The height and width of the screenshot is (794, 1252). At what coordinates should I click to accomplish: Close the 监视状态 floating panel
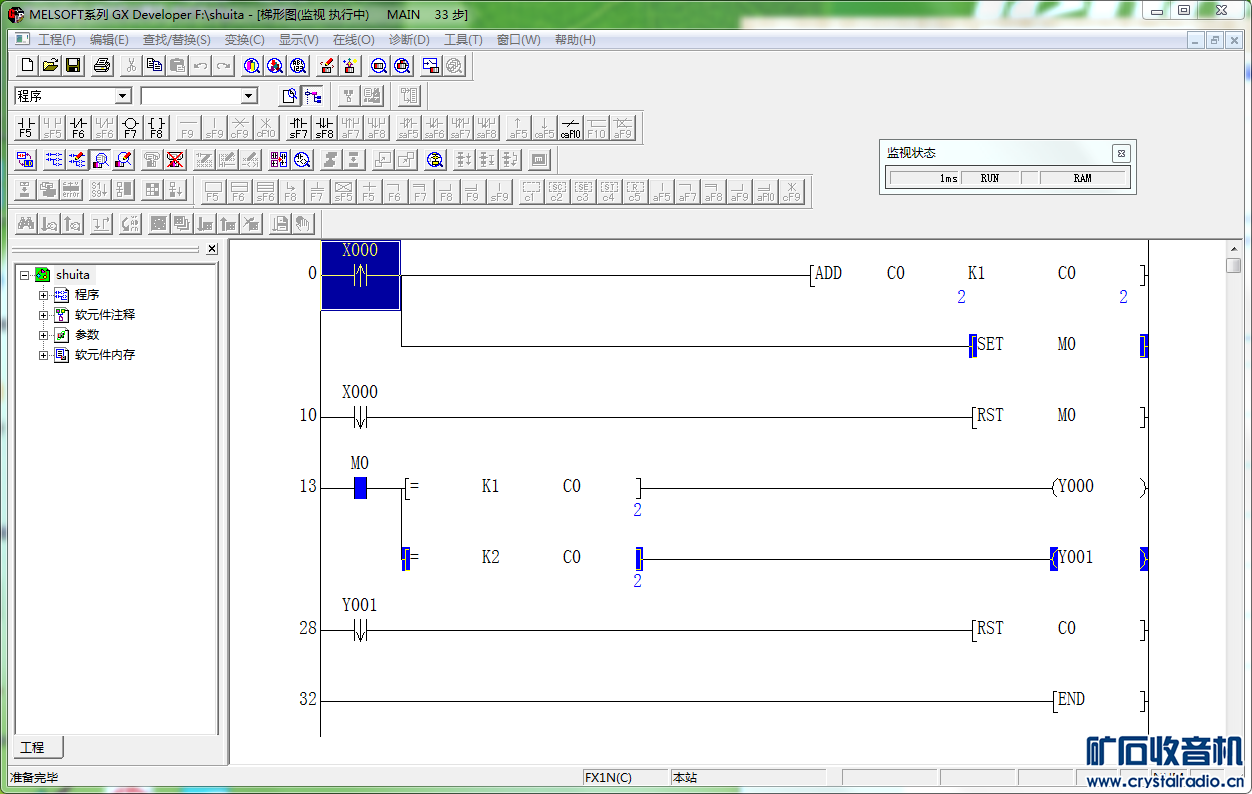[1121, 153]
